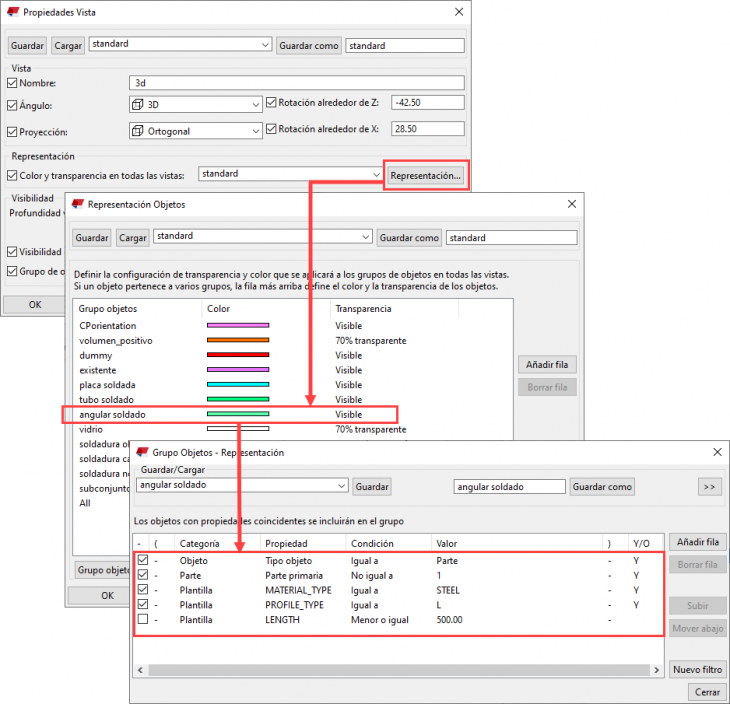
Task: Close the Representación Objetos dialog
Action: 571,204
